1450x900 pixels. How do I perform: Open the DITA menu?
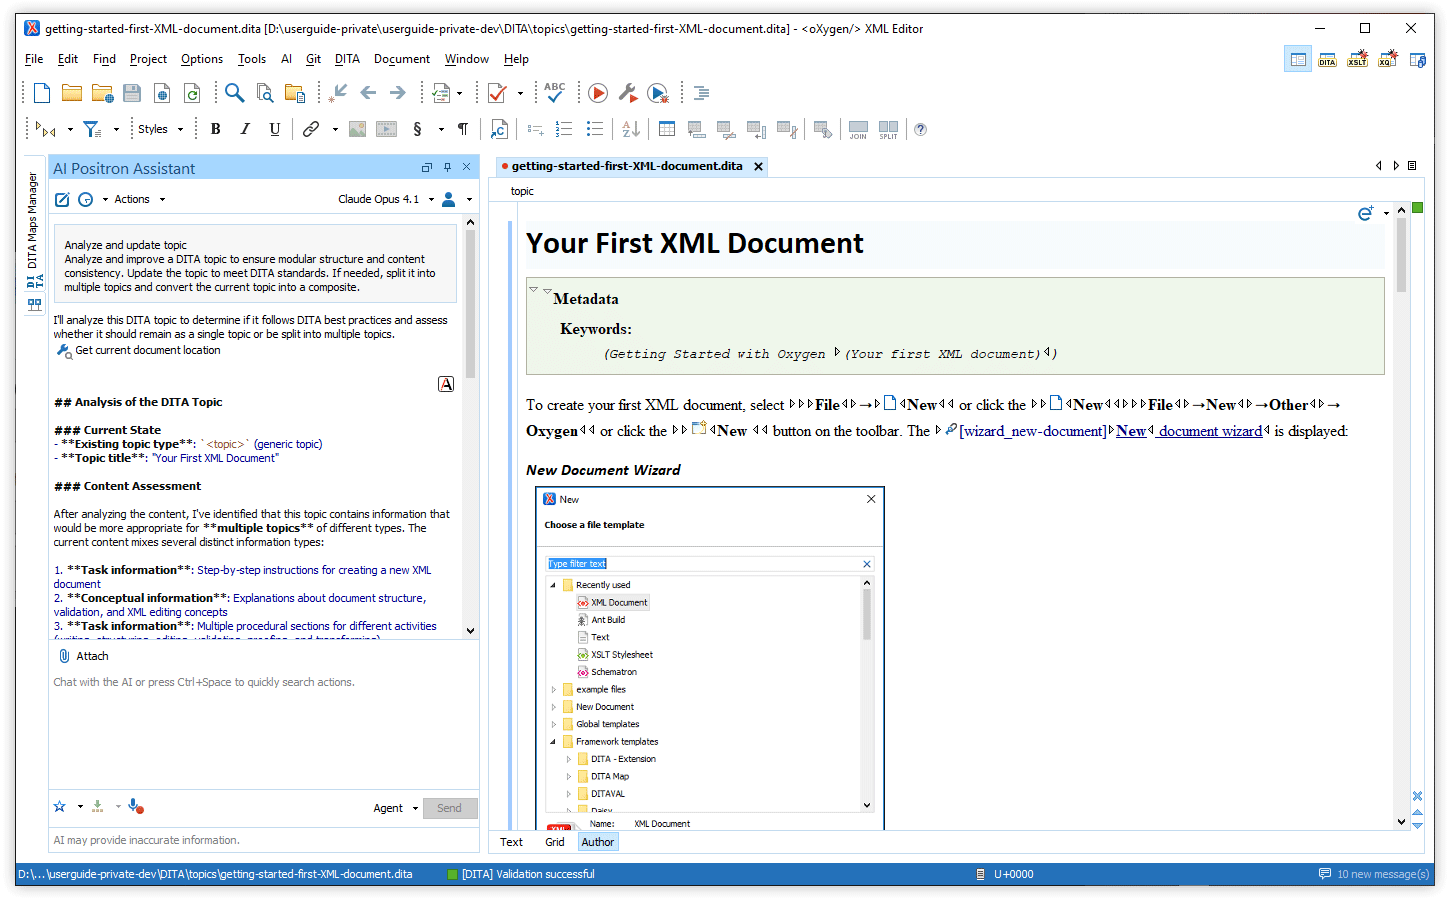tap(347, 59)
